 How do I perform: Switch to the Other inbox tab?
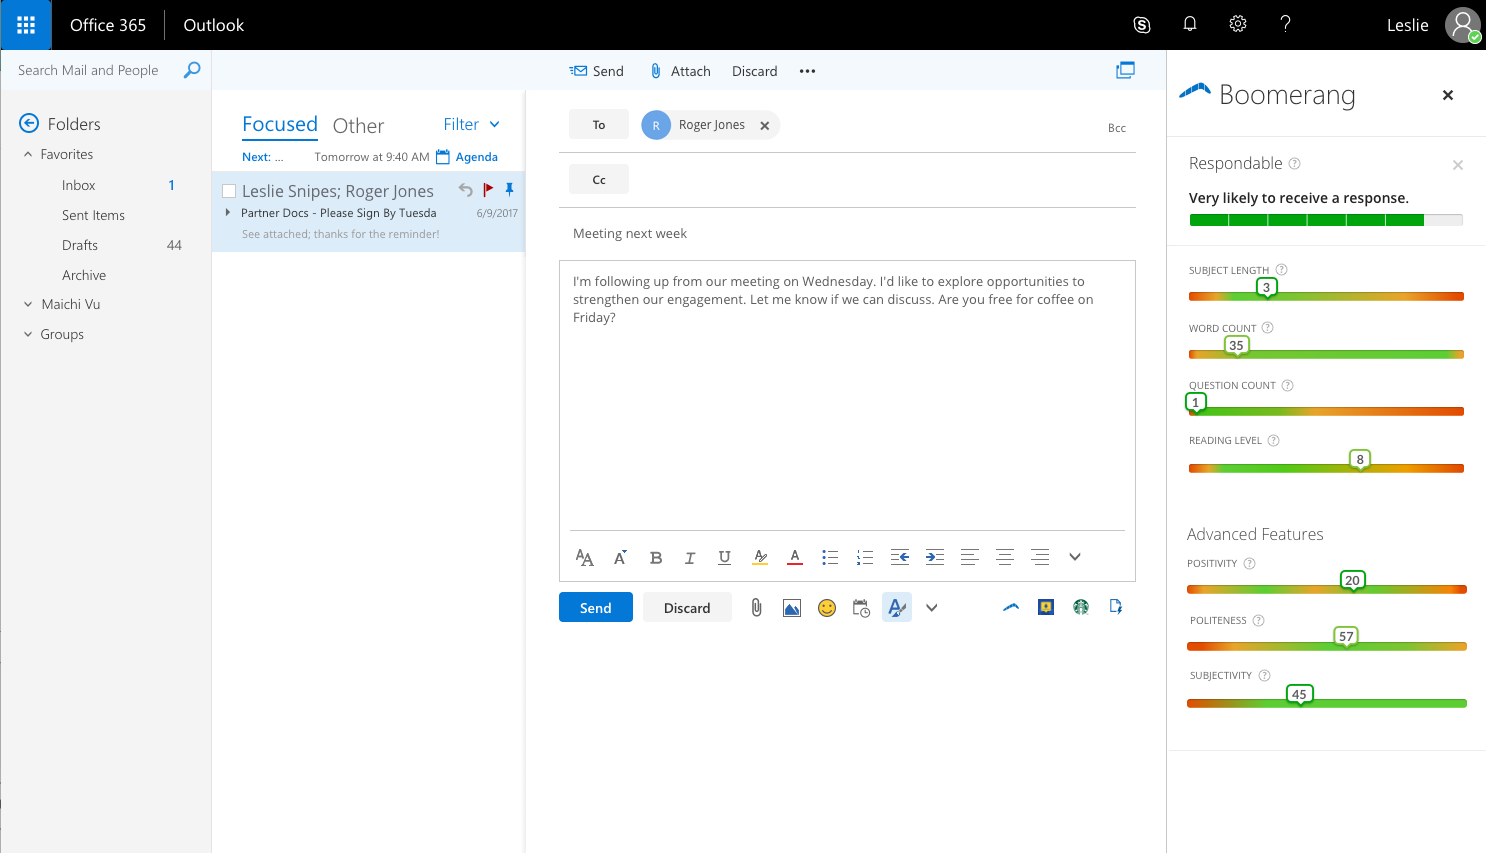[358, 125]
